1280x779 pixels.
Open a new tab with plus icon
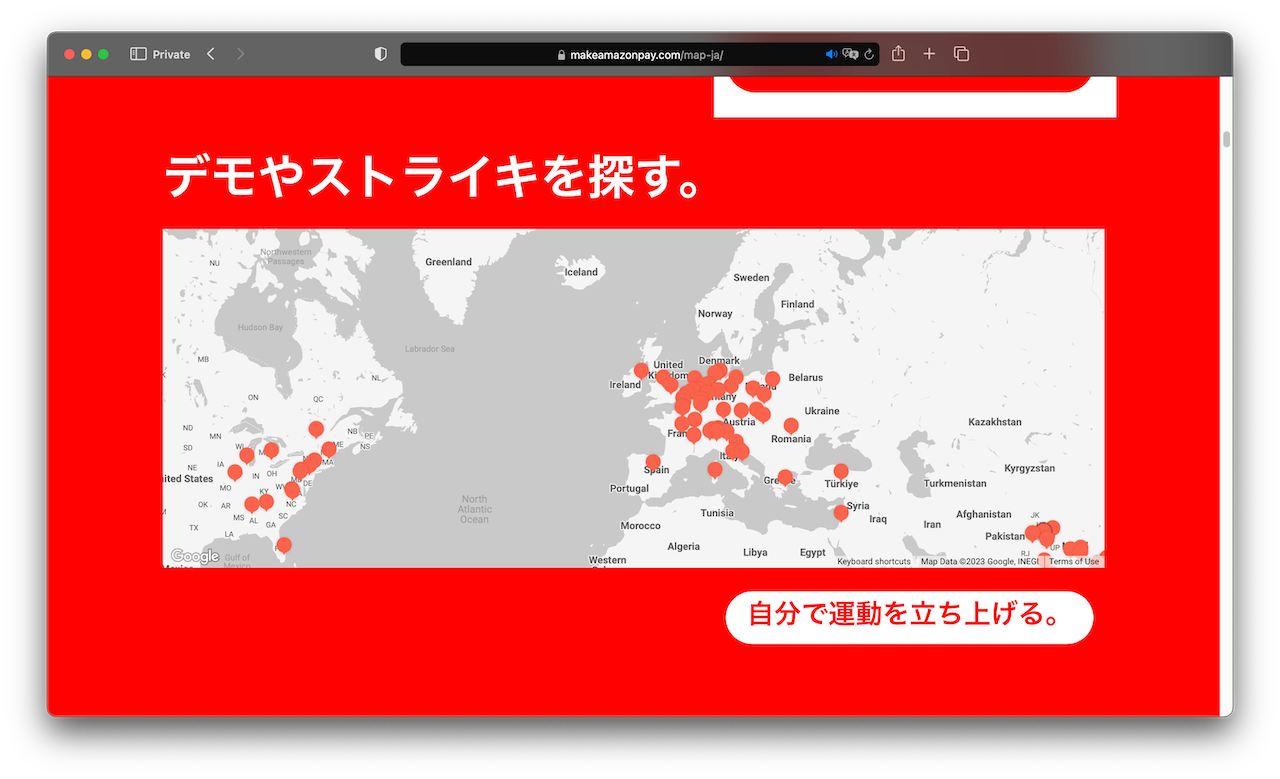point(929,54)
